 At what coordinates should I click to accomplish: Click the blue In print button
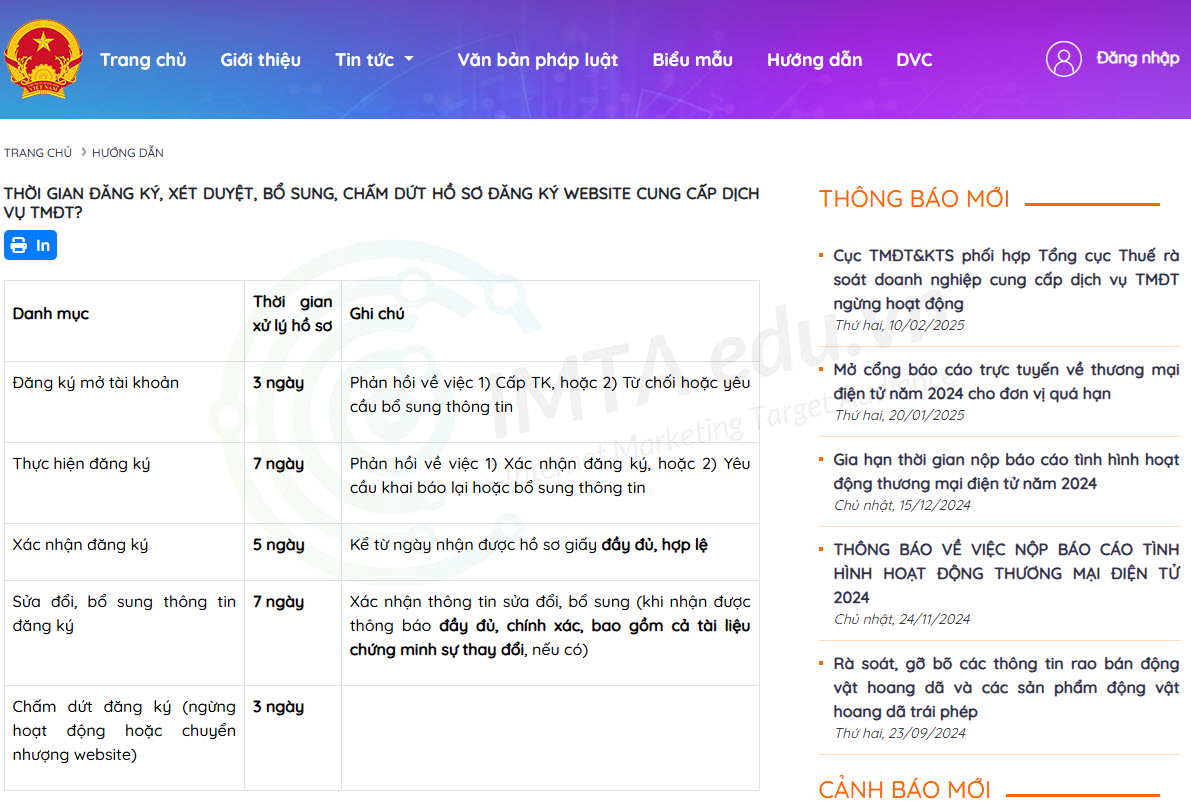(x=30, y=245)
